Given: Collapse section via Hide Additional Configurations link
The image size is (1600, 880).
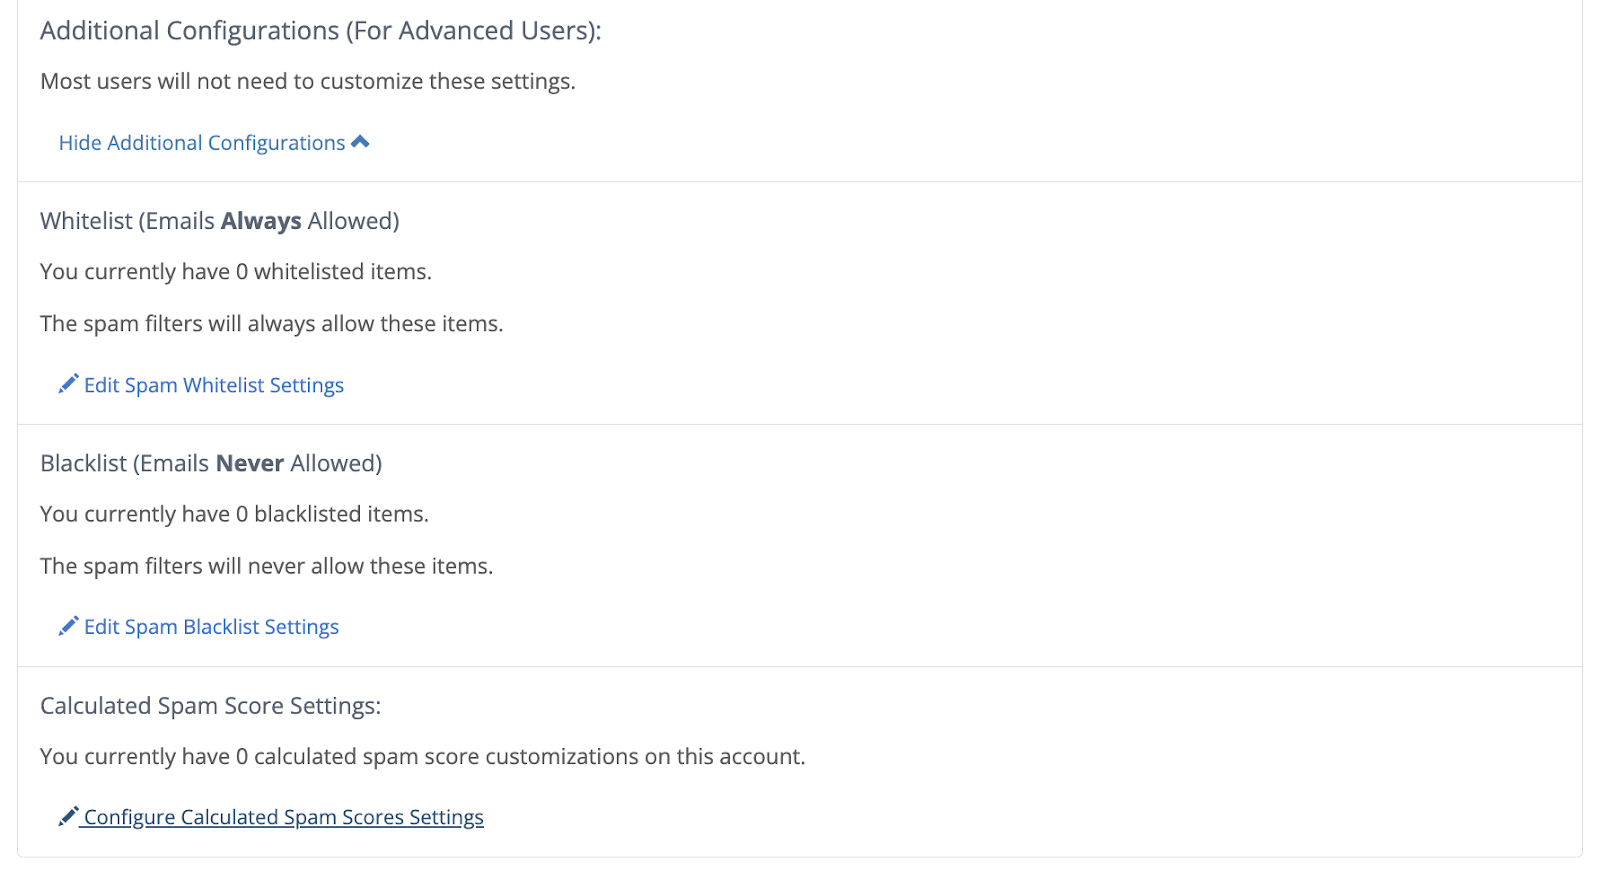Looking at the screenshot, I should tap(201, 143).
